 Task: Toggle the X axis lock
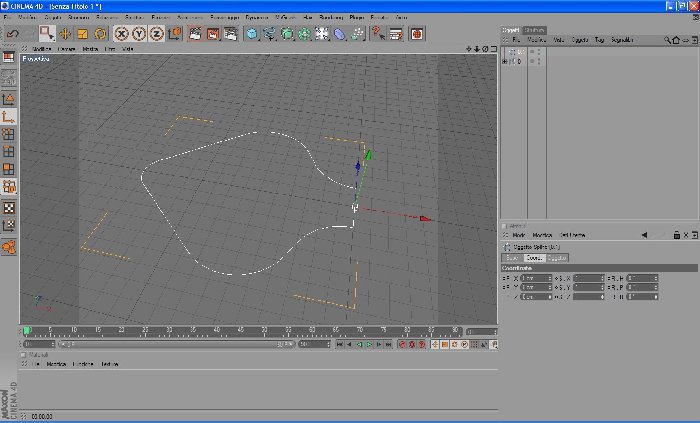121,33
